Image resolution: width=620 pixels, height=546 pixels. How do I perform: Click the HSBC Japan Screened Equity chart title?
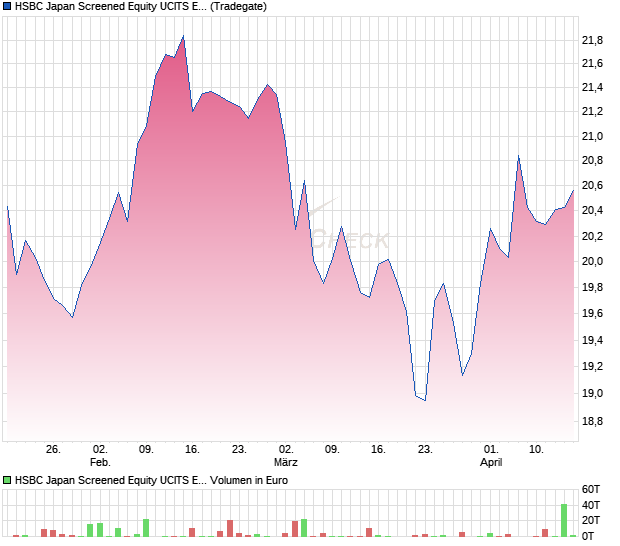pyautogui.click(x=111, y=7)
